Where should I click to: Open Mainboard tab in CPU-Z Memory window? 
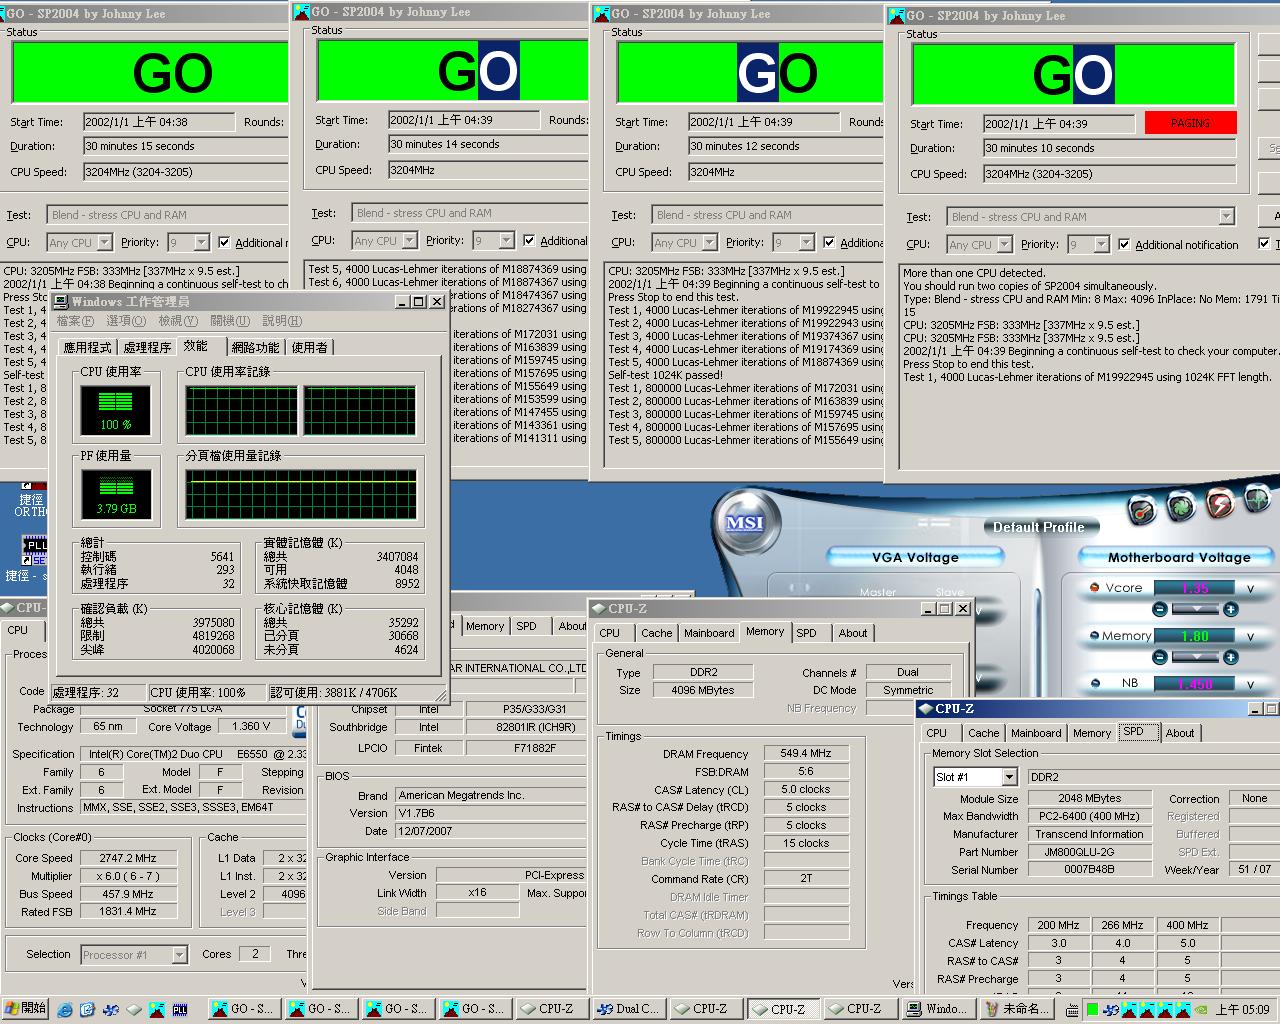(709, 633)
